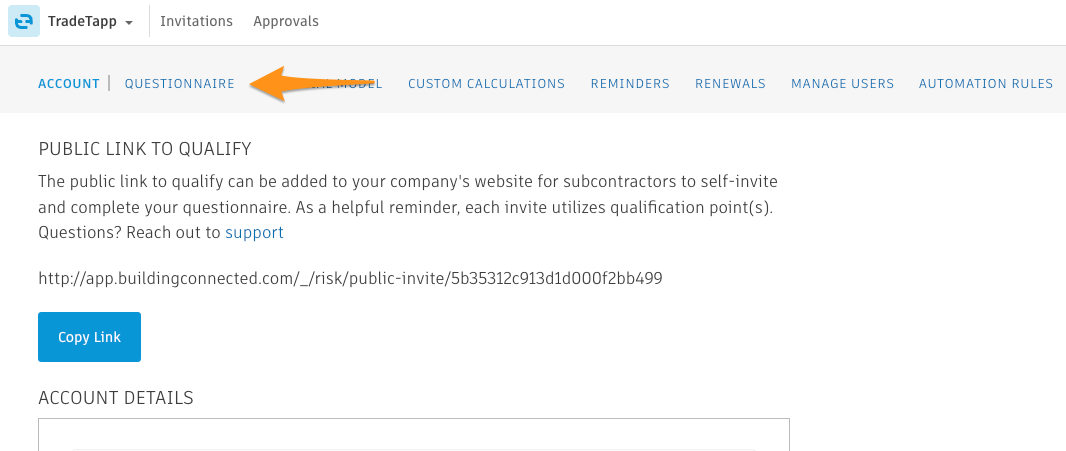Open the TradeTapp dropdown arrow
This screenshot has height=451, width=1066.
[x=129, y=22]
